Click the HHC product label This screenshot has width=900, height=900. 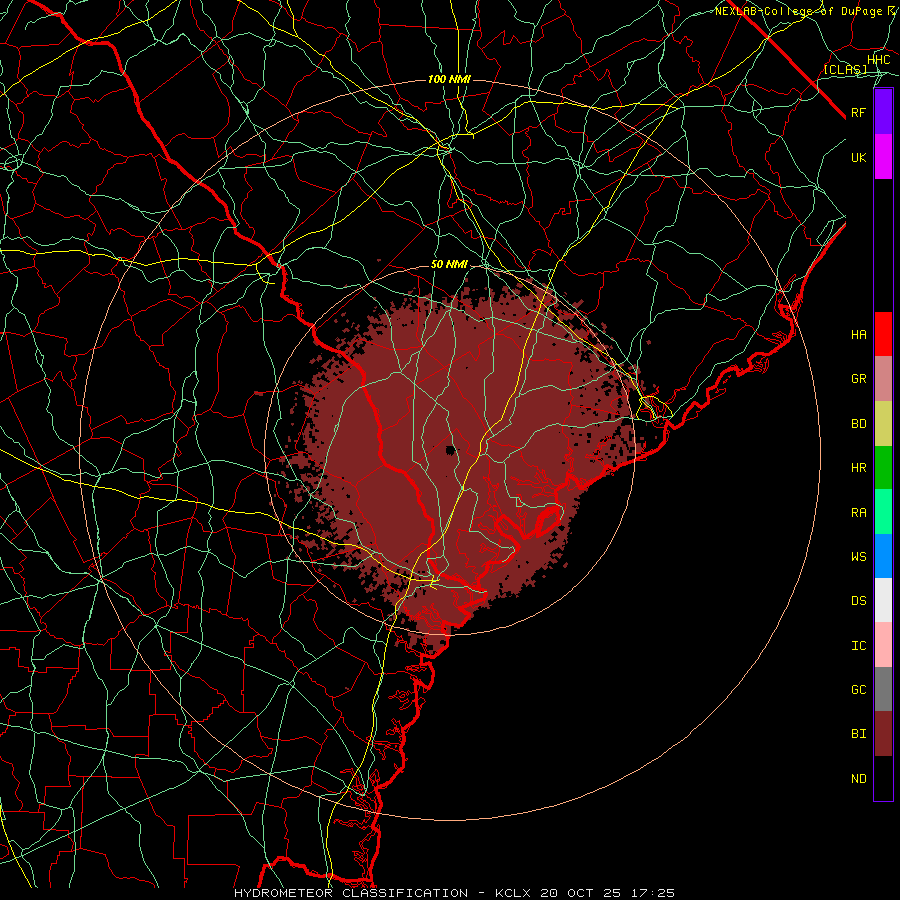pos(878,60)
